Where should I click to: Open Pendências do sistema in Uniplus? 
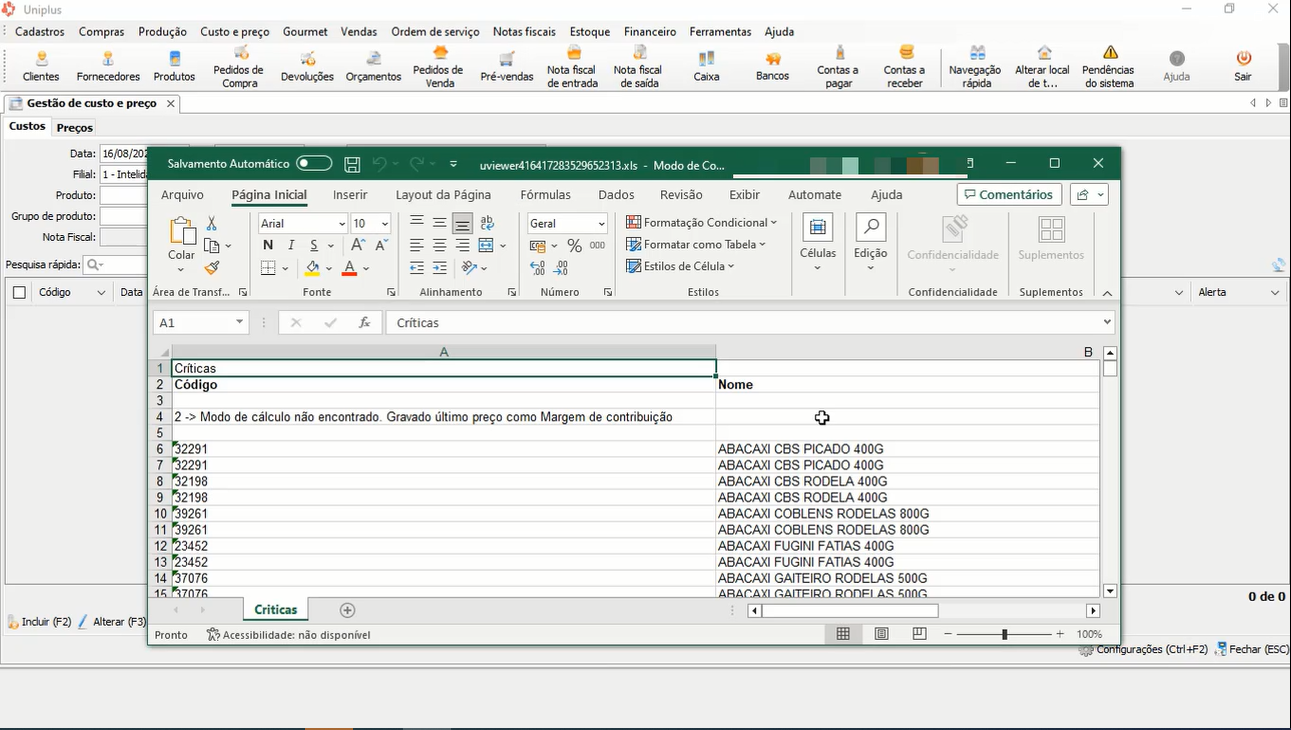1110,66
